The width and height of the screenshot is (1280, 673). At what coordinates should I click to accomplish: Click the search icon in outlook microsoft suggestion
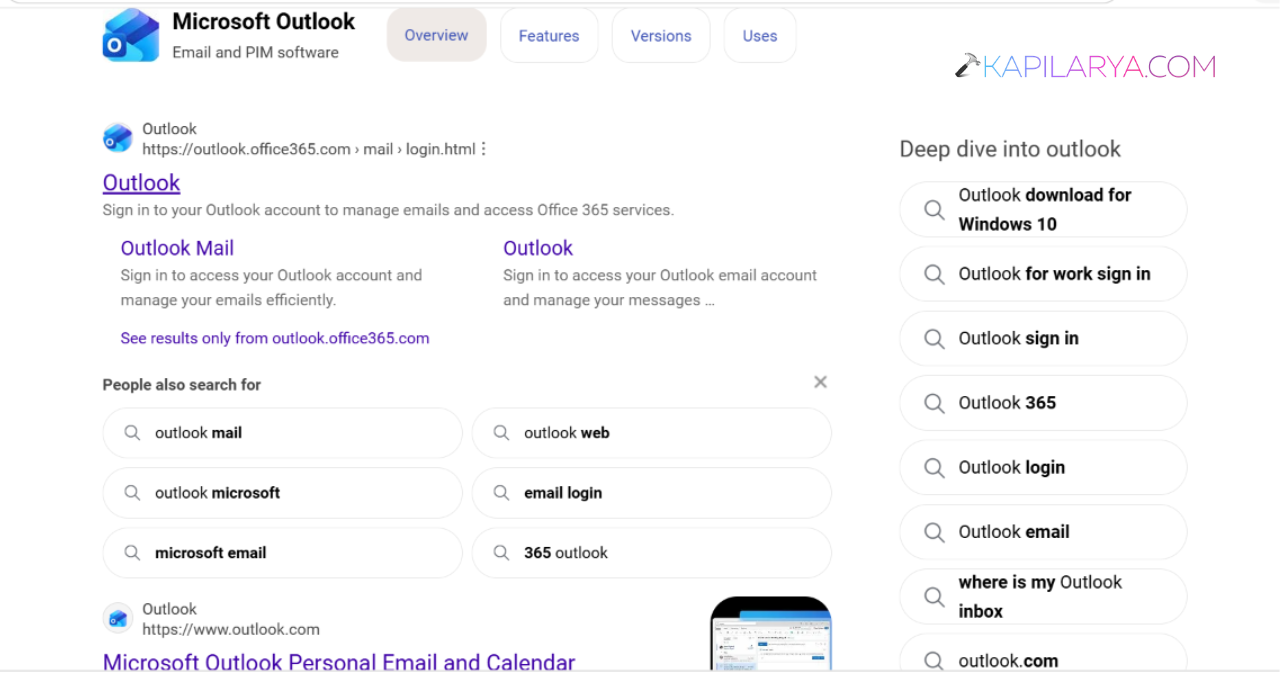132,493
